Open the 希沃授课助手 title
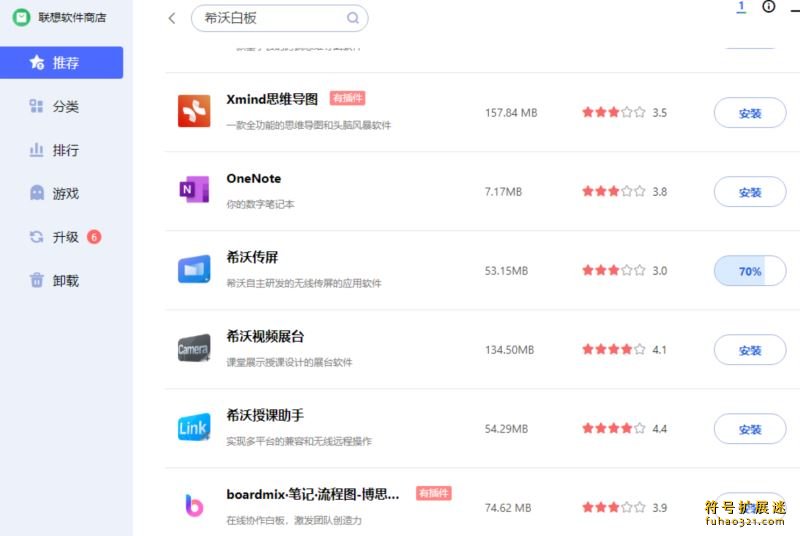800x536 pixels. (265, 415)
